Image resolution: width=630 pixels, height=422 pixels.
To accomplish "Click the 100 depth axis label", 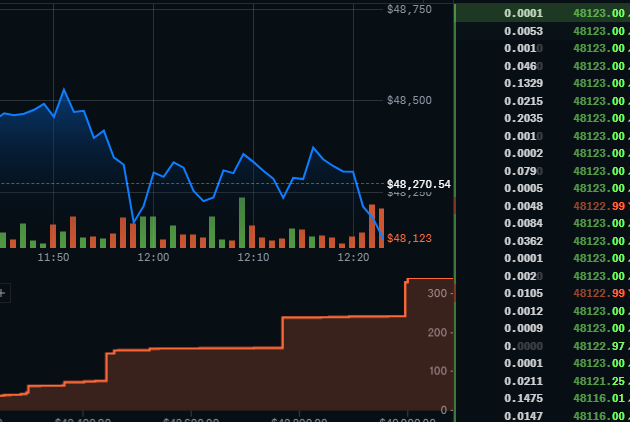I will pos(438,371).
